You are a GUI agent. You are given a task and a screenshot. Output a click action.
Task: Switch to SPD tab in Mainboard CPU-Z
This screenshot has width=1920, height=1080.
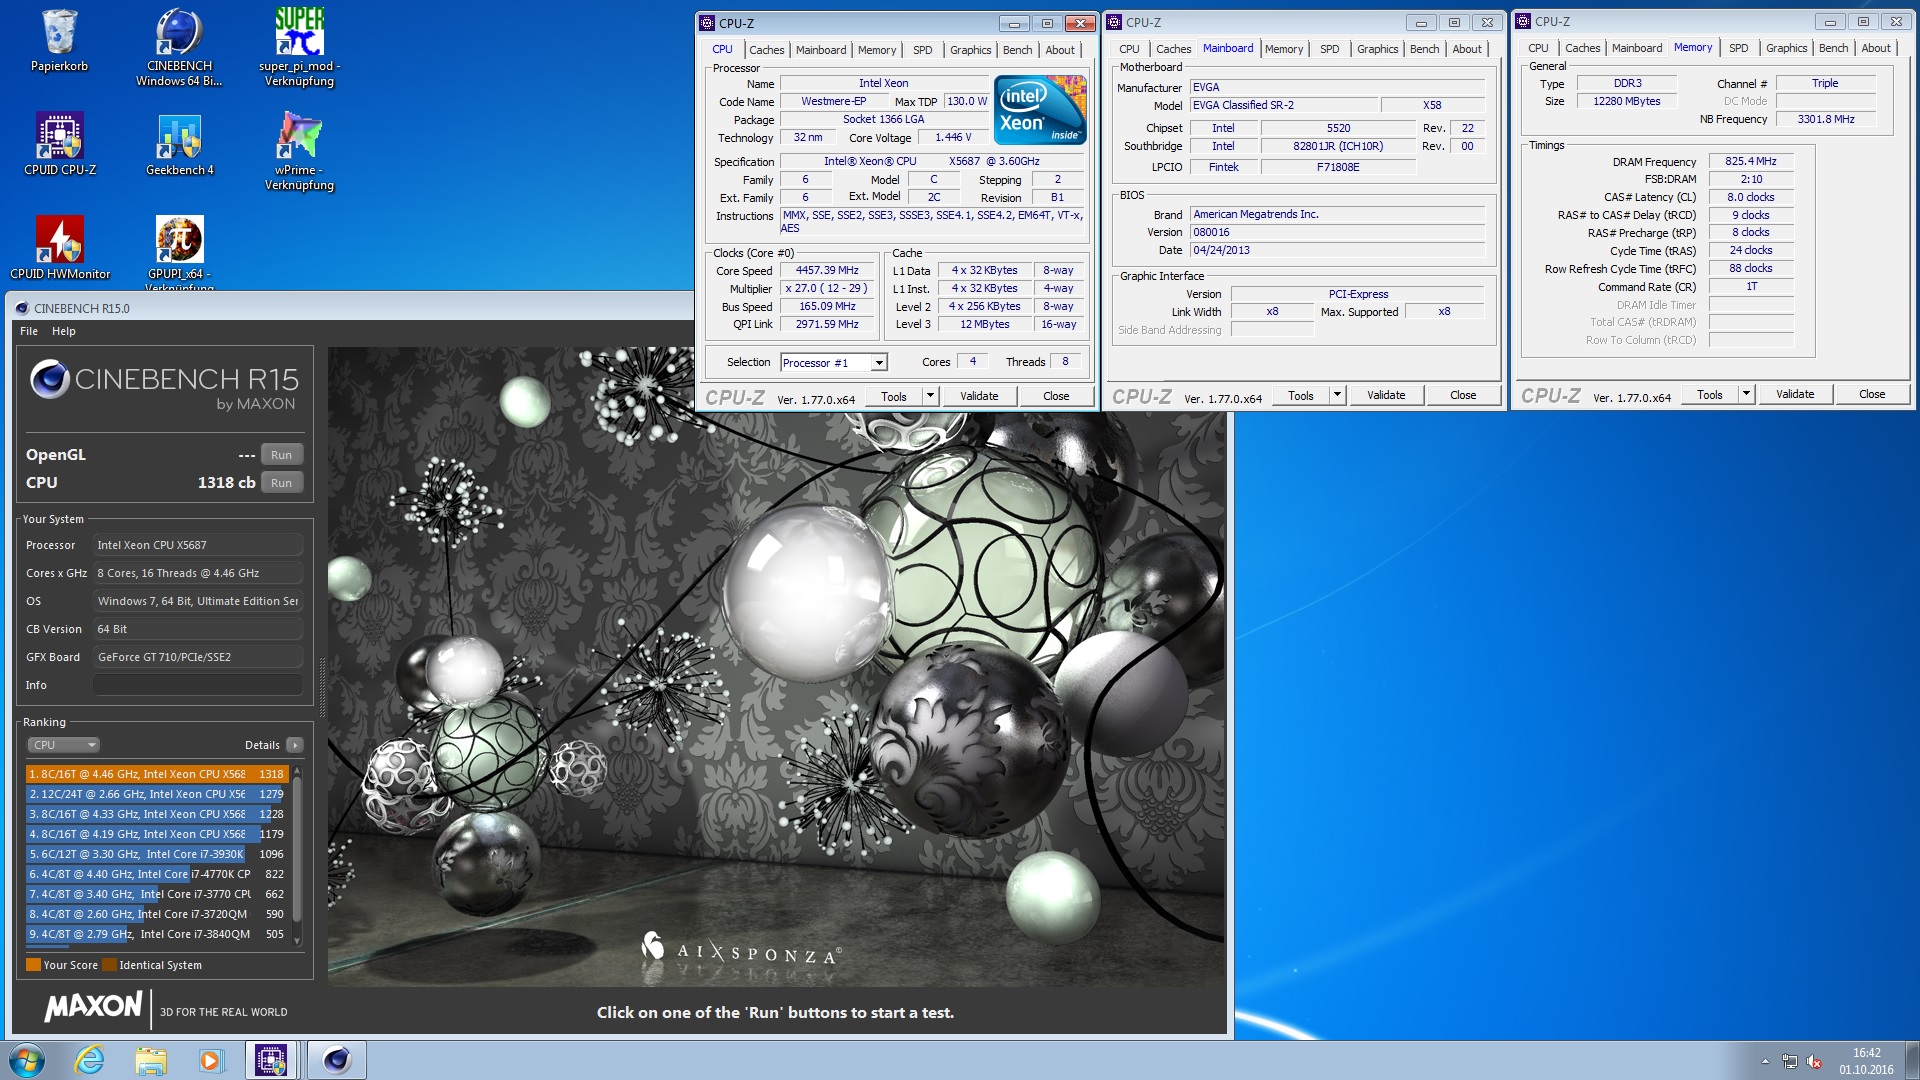[1329, 49]
